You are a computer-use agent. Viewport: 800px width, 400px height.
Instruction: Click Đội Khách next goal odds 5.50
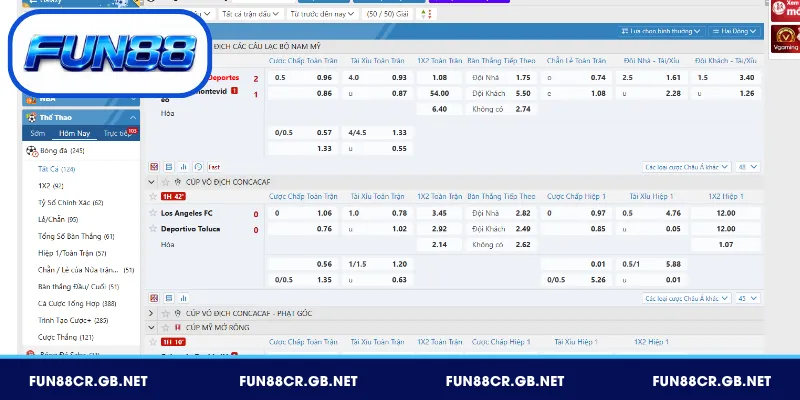(523, 93)
